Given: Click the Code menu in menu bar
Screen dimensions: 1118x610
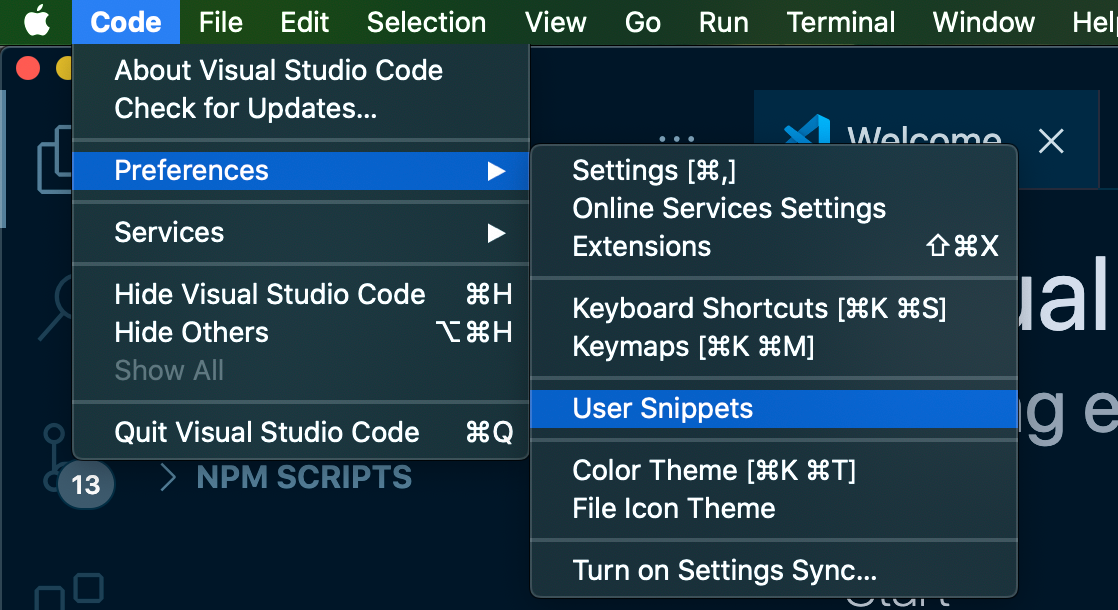Looking at the screenshot, I should [x=125, y=22].
